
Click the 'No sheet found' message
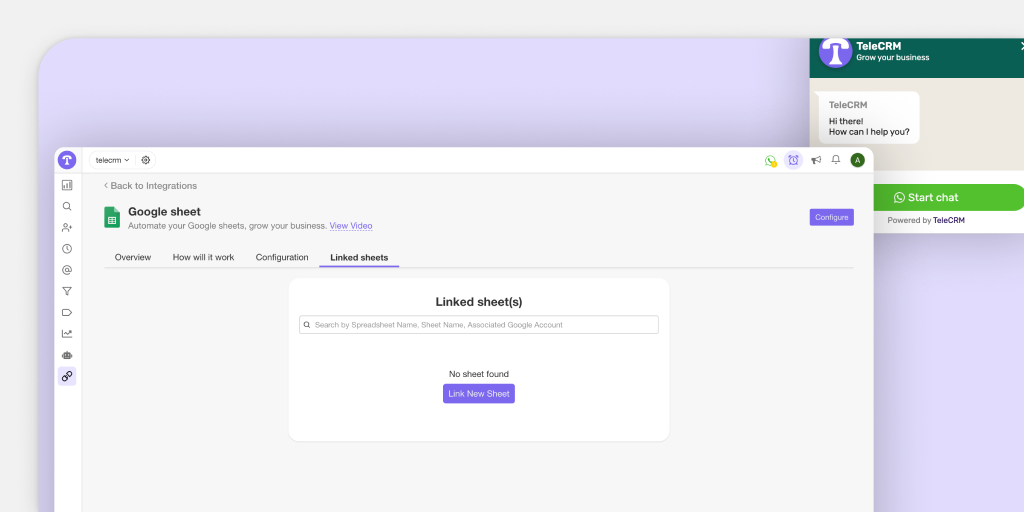479,374
